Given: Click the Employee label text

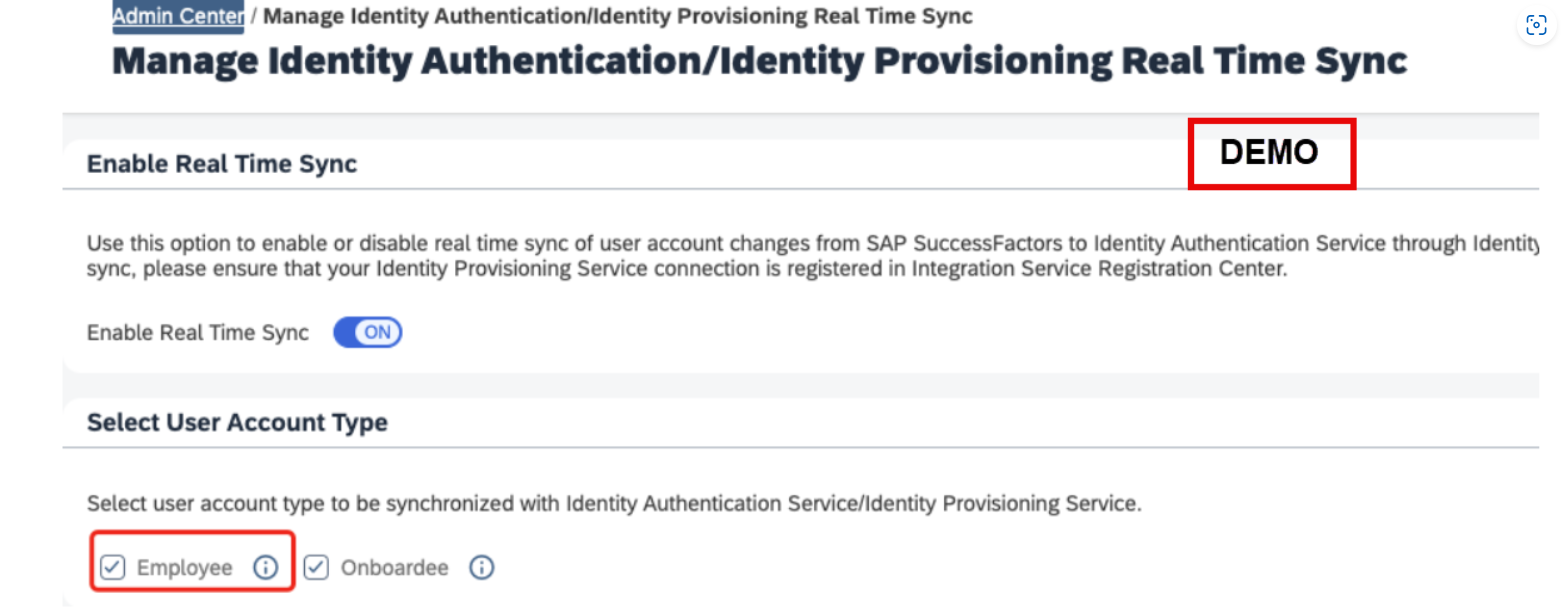Looking at the screenshot, I should click(185, 568).
